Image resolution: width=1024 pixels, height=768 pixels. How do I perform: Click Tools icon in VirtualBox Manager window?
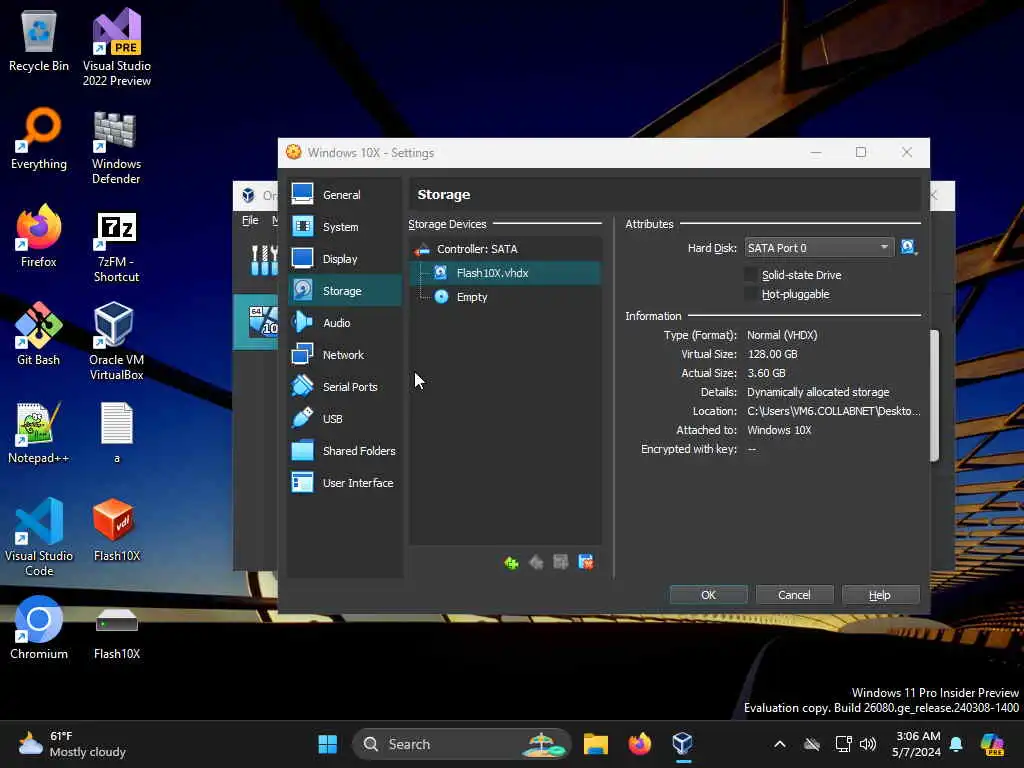[263, 260]
